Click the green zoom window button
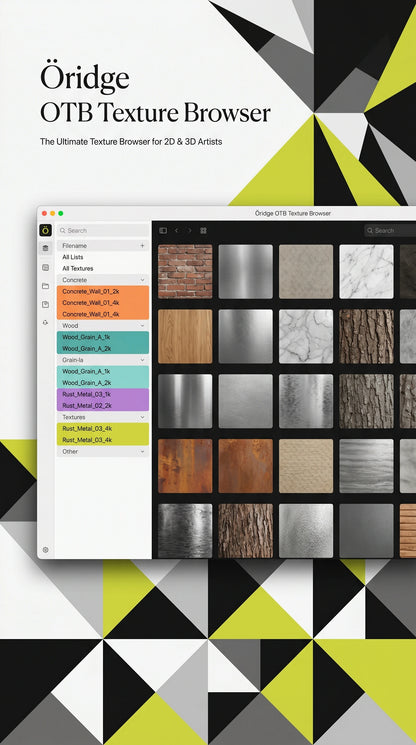Viewport: 416px width, 745px height. pyautogui.click(x=60, y=213)
